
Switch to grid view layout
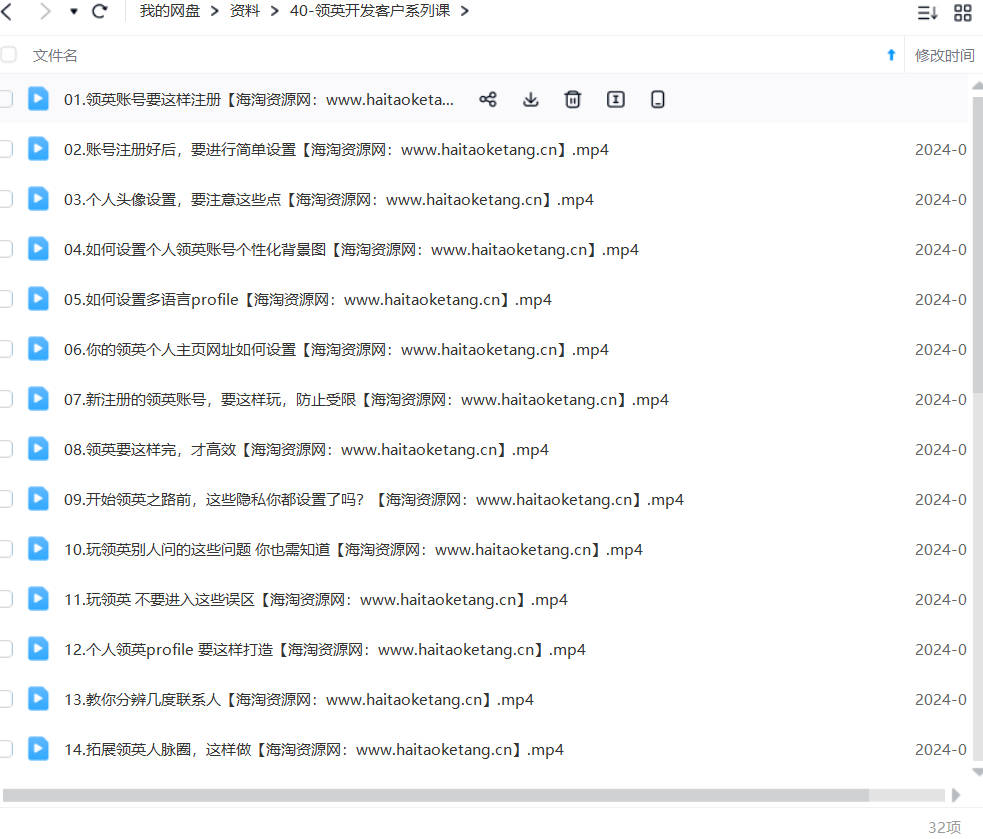[963, 13]
